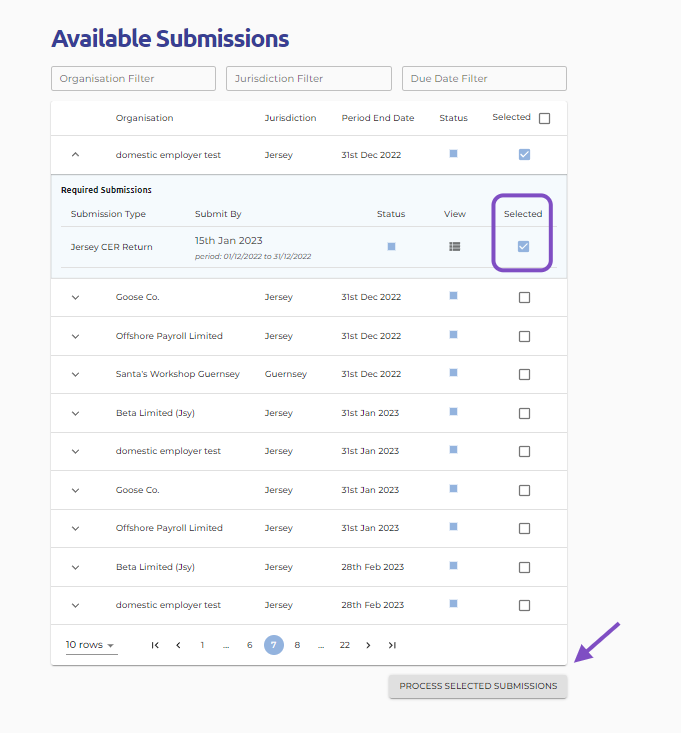Click status square for Jersey CER Return
This screenshot has width=681, height=733.
pos(392,246)
